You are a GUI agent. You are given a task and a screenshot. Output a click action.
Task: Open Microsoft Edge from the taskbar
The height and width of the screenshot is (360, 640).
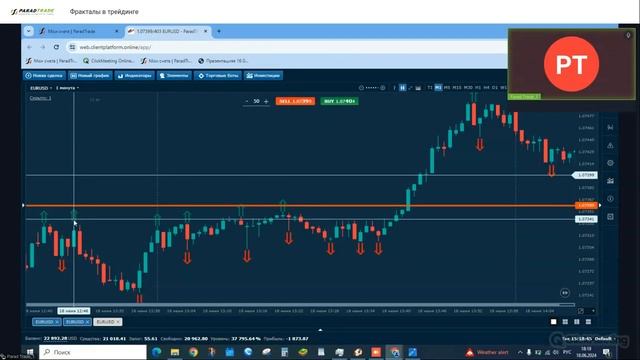[x=157, y=352]
